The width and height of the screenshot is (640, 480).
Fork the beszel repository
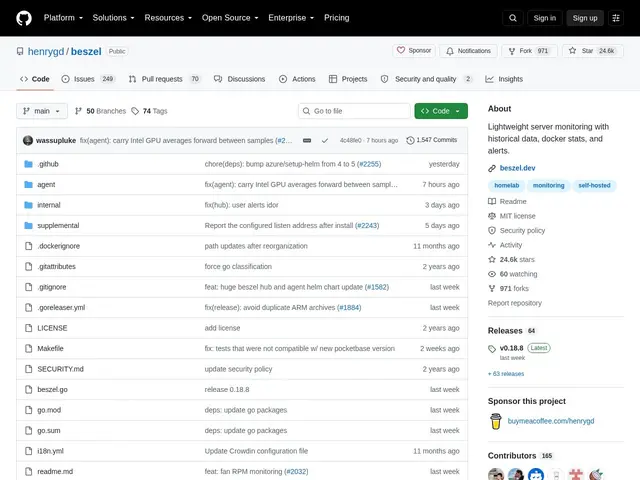pyautogui.click(x=529, y=51)
